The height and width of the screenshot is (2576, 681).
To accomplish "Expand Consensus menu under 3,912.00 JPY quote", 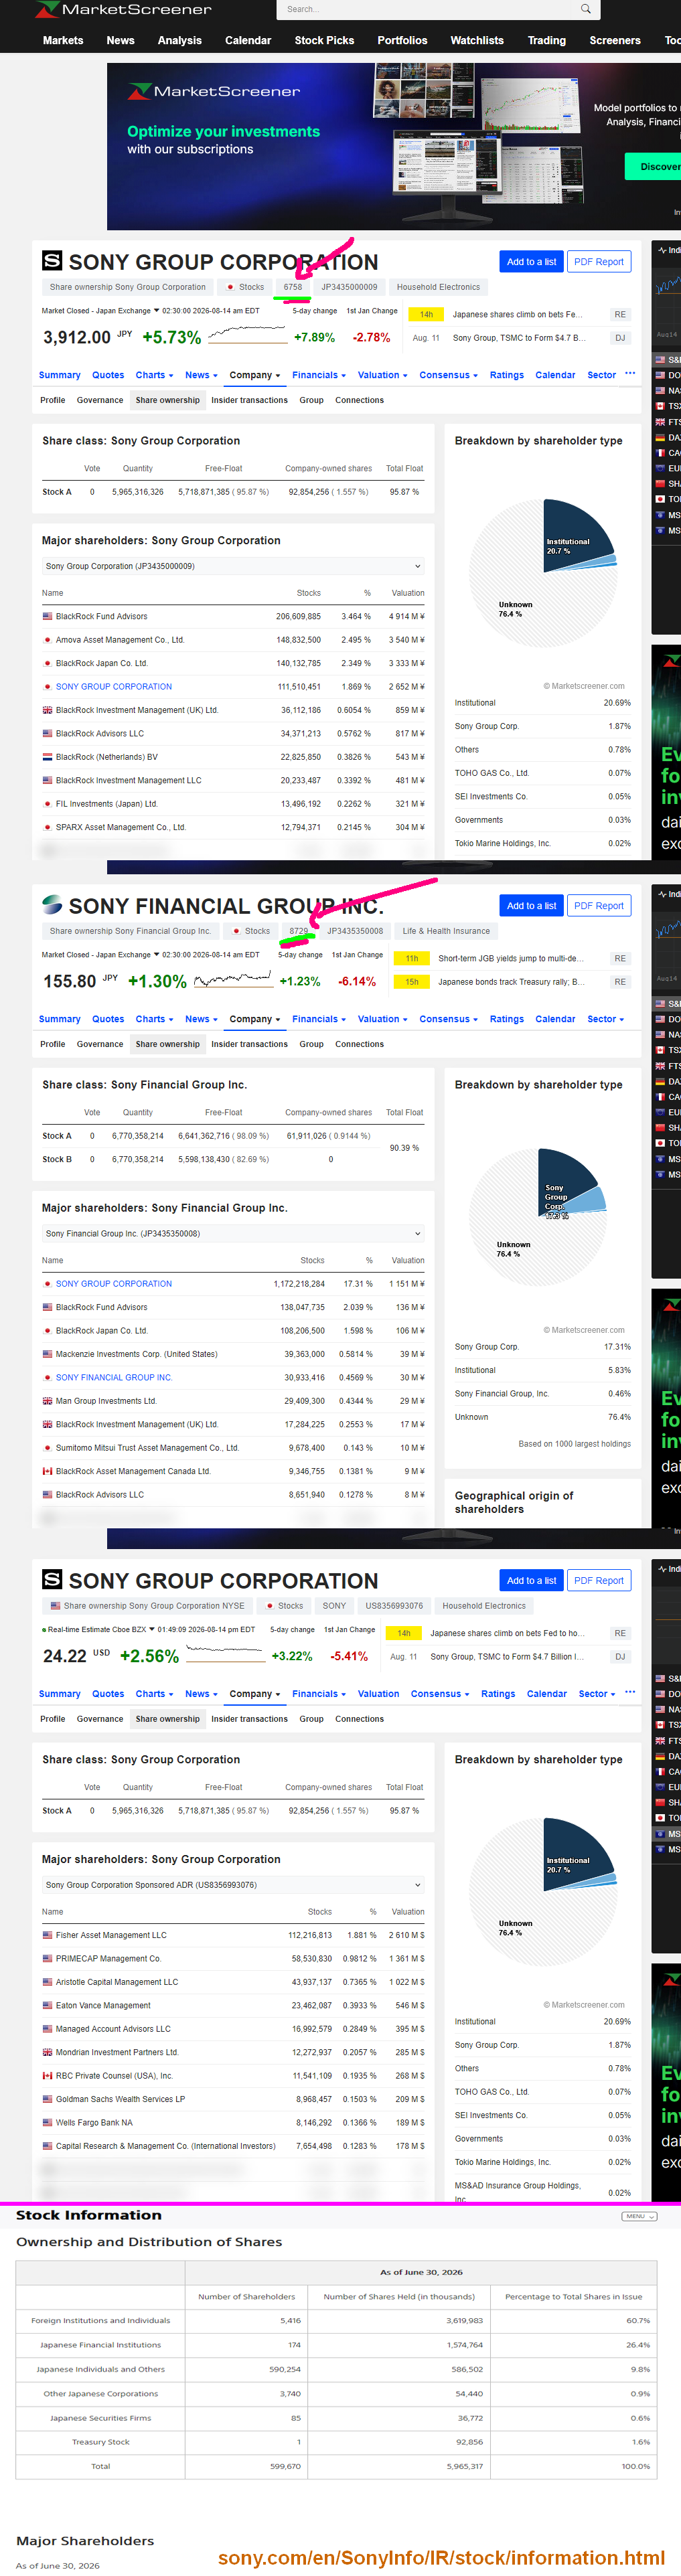I will tap(448, 375).
